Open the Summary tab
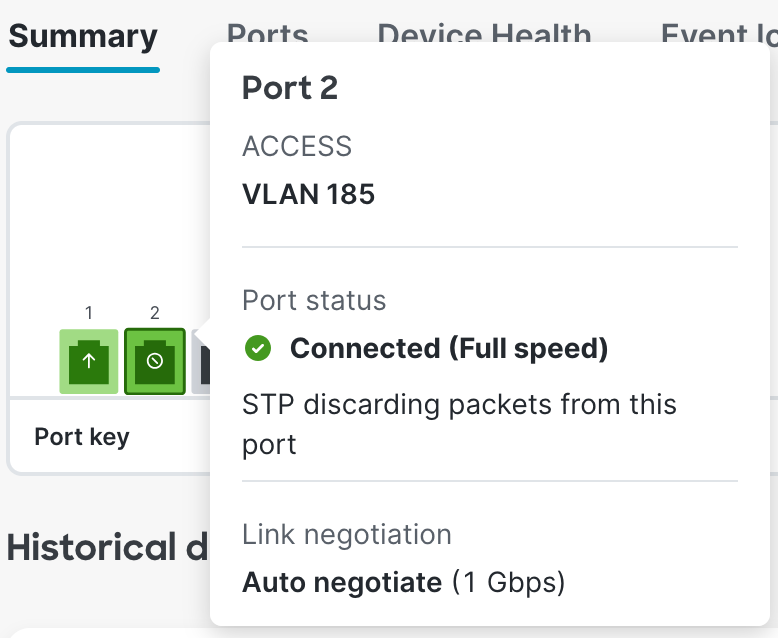778x638 pixels. pos(83,37)
